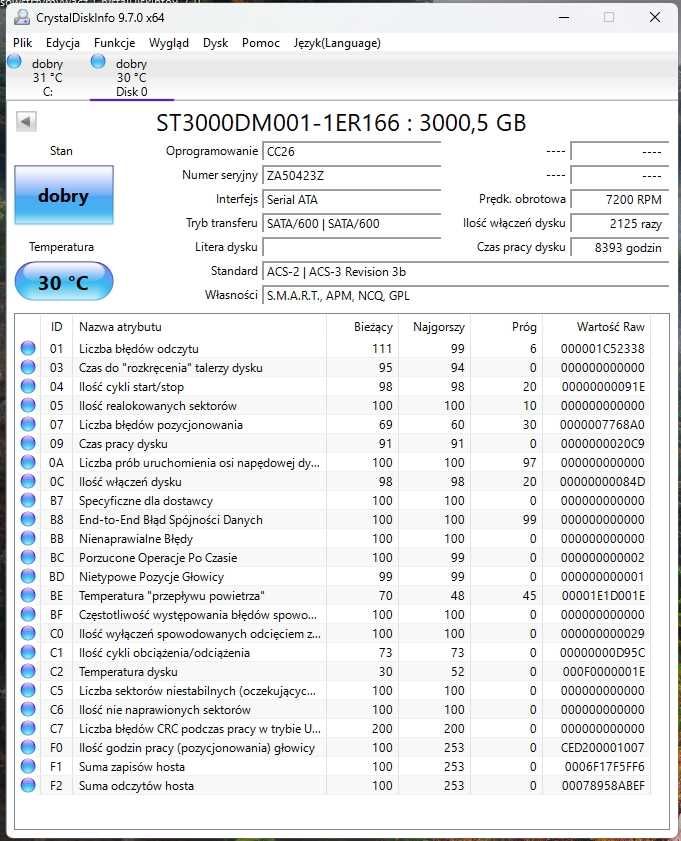The width and height of the screenshot is (681, 841).
Task: Click the status orb for attribute F2
Action: 28,786
